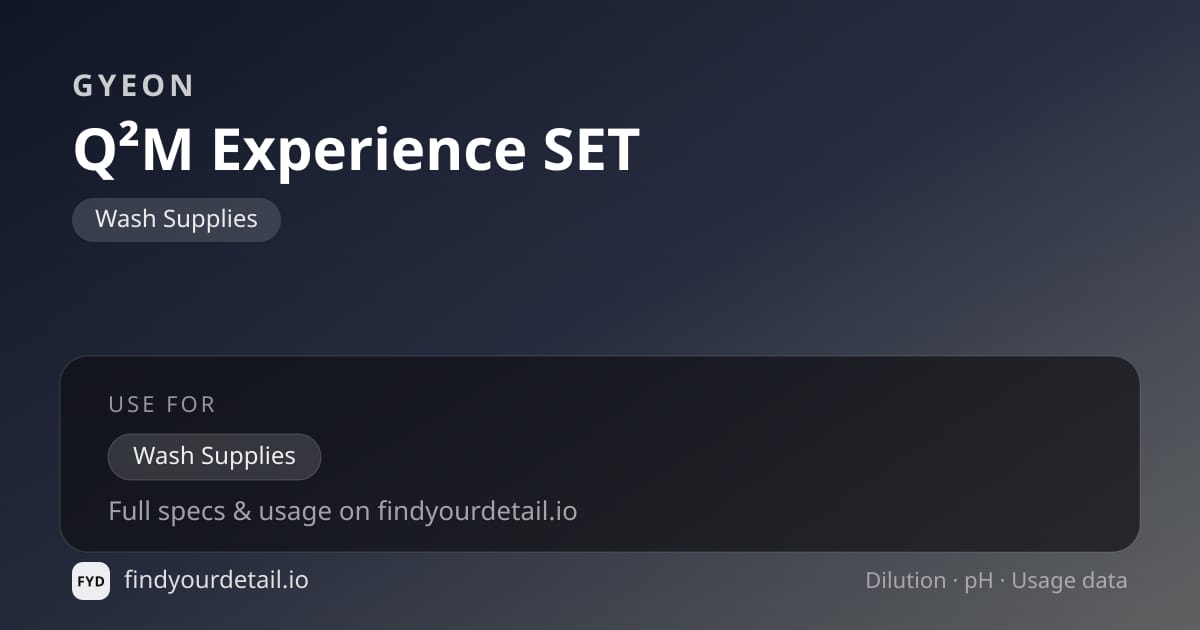The image size is (1200, 630).
Task: Click the pH label in the footer
Action: [979, 581]
